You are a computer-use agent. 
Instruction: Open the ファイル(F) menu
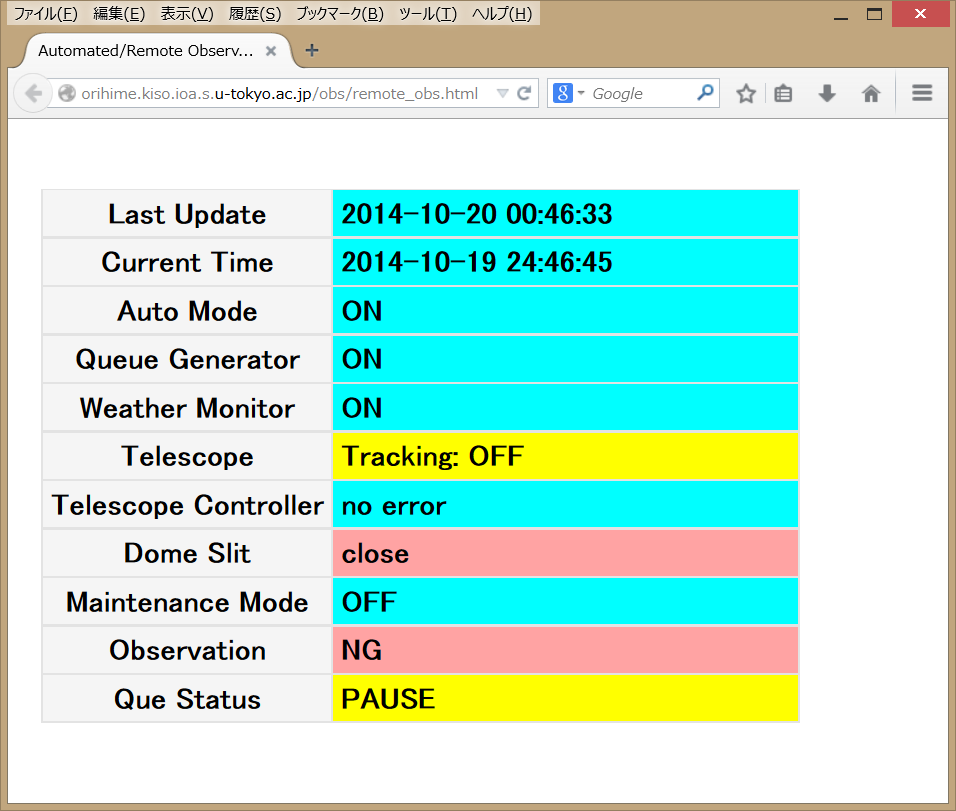(45, 14)
